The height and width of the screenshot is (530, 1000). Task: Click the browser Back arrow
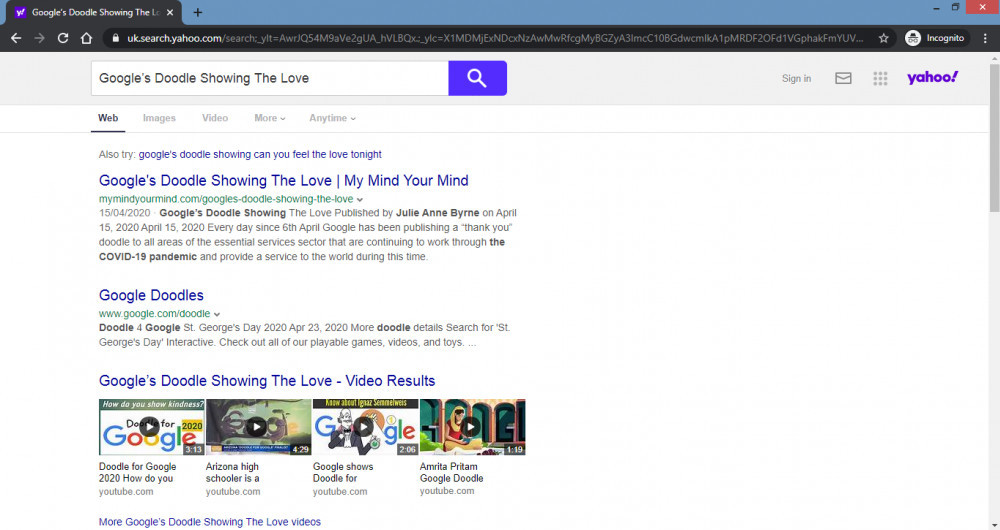(x=16, y=38)
